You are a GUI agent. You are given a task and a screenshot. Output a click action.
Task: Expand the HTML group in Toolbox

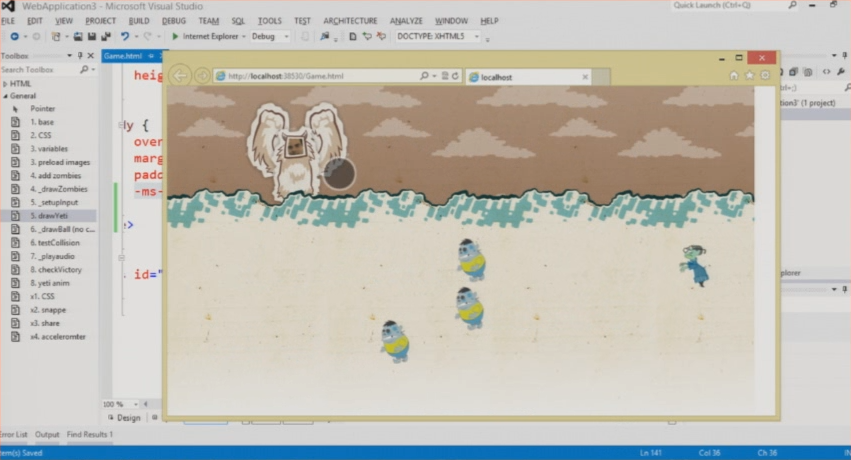pyautogui.click(x=5, y=84)
